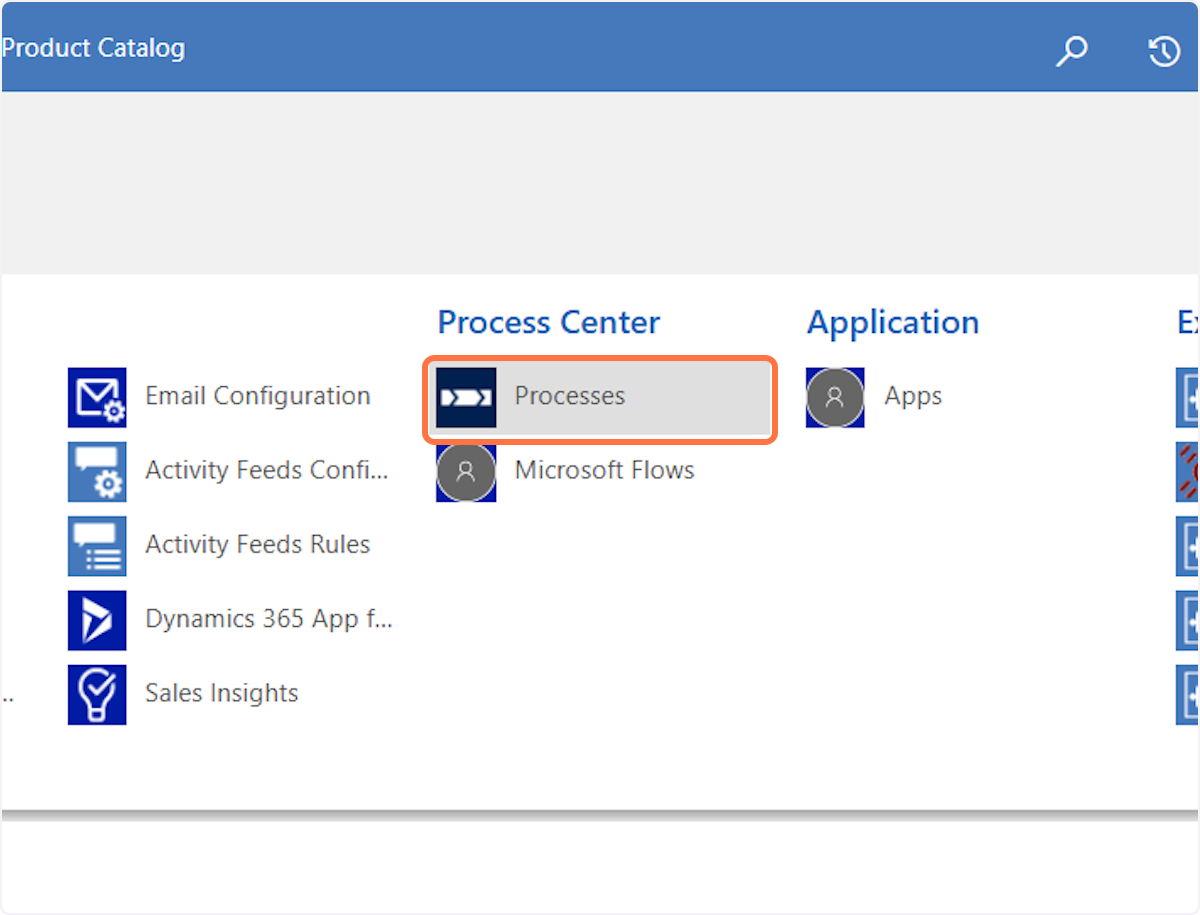Open the Activity Feeds Confi... text link
This screenshot has width=1200, height=915.
tap(266, 470)
